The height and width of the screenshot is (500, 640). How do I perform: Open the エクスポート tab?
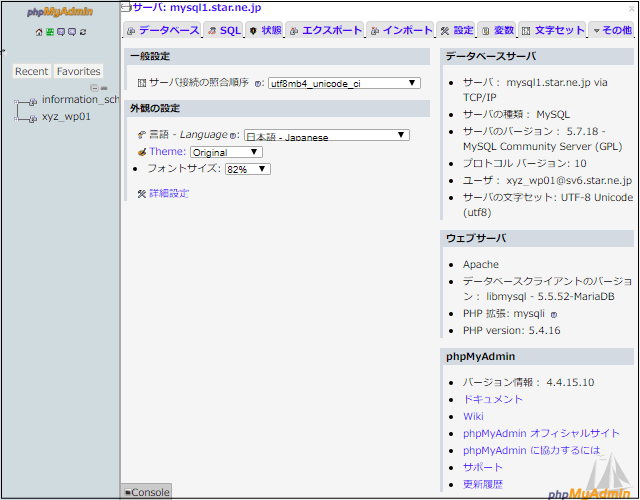coord(325,30)
